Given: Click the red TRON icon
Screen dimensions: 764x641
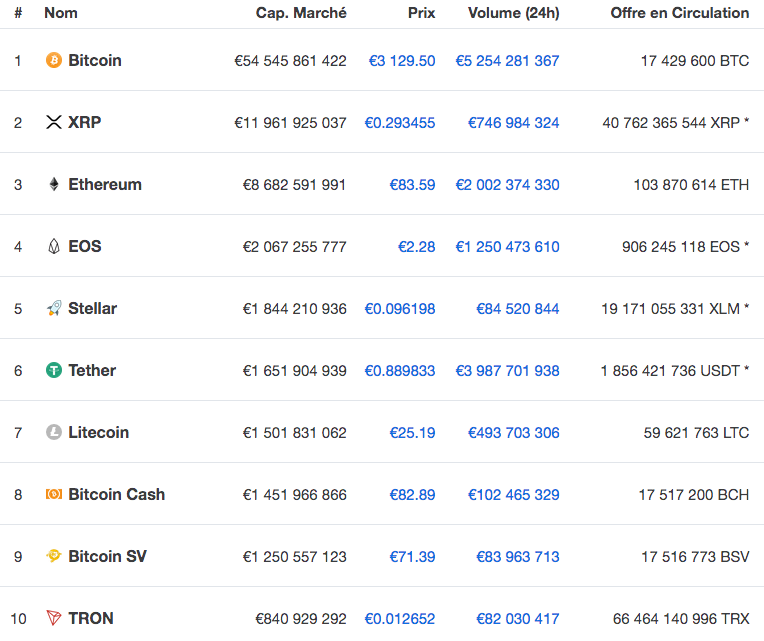Looking at the screenshot, I should 54,619.
